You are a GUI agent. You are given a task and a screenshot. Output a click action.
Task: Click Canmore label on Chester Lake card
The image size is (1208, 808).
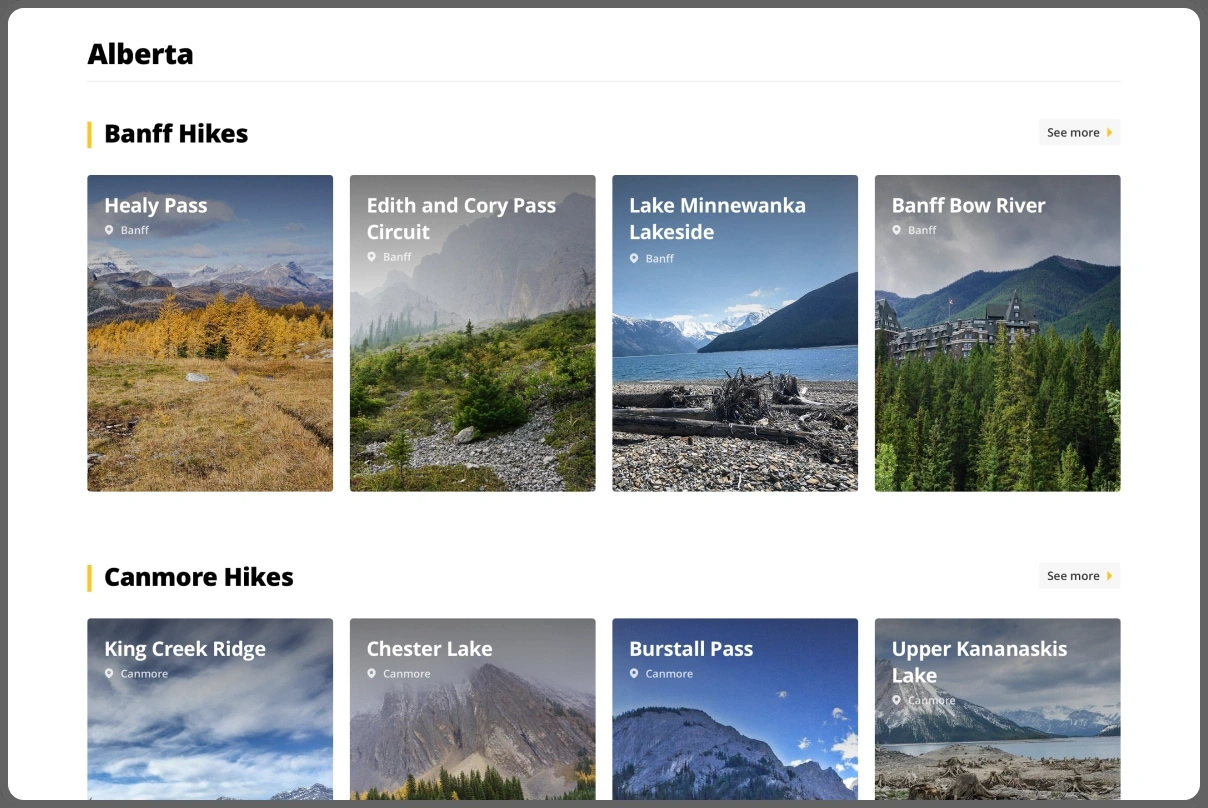click(407, 674)
